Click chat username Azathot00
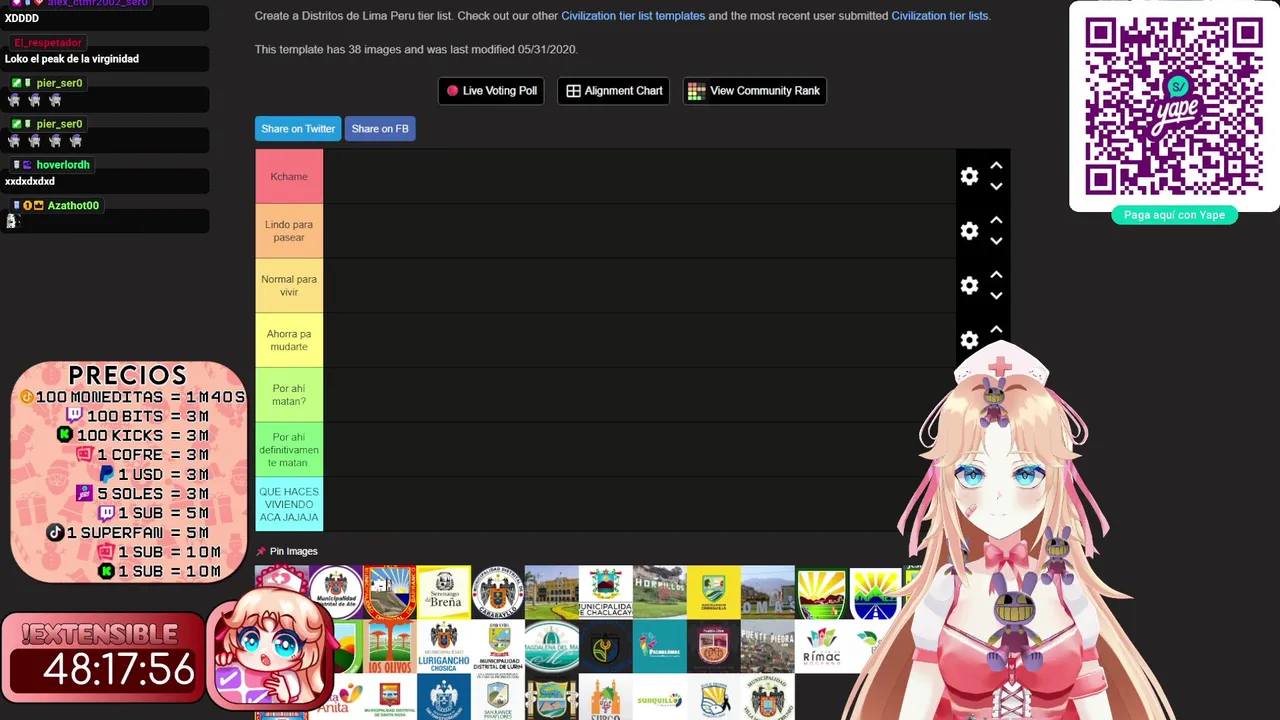1280x720 pixels. coord(73,206)
